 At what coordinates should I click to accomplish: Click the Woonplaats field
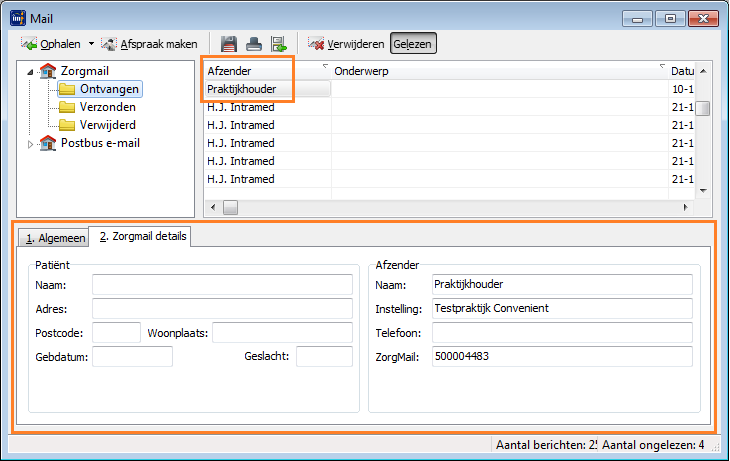coord(282,333)
